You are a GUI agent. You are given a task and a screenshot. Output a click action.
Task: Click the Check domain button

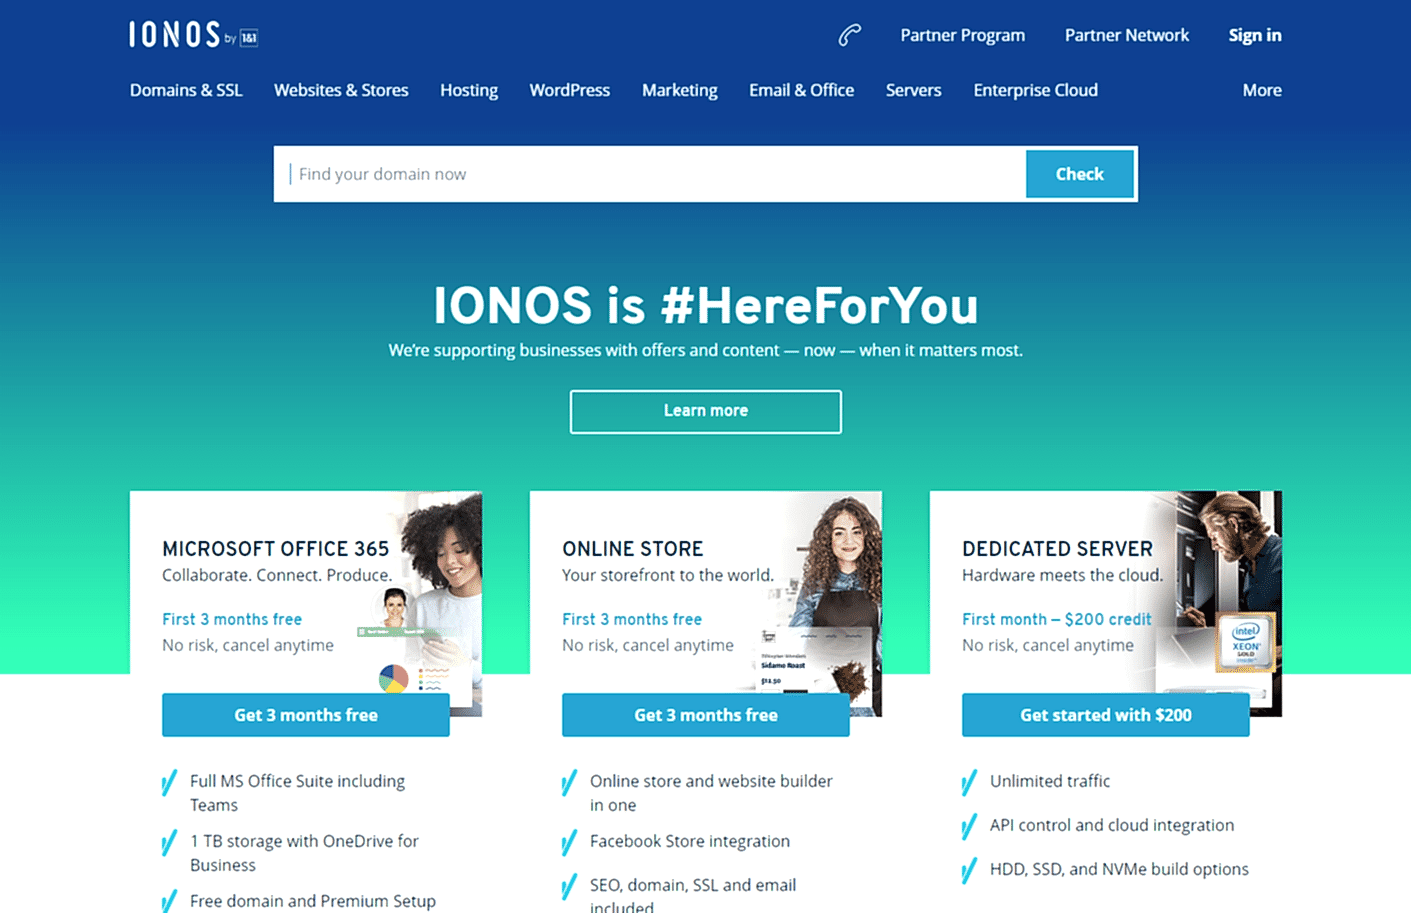tap(1080, 174)
